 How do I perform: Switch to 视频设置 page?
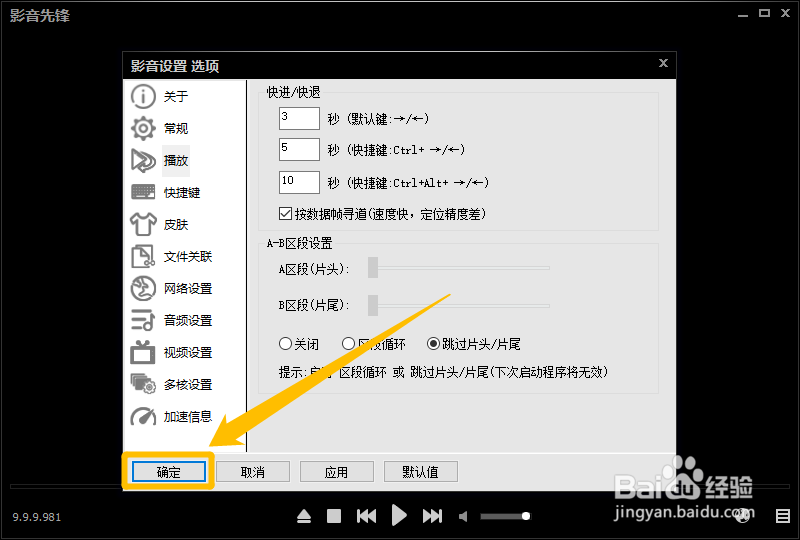188,353
